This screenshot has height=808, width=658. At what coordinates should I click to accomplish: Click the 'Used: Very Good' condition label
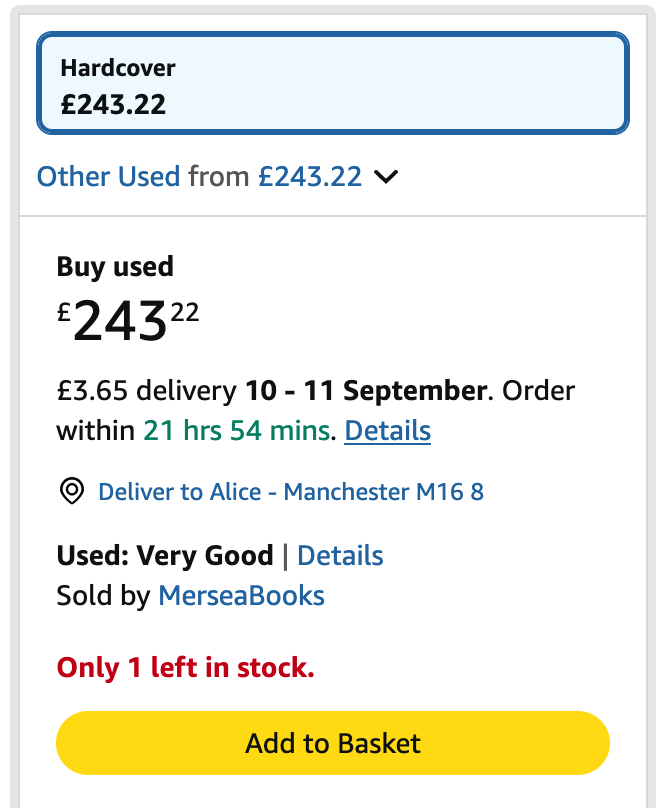[x=165, y=555]
